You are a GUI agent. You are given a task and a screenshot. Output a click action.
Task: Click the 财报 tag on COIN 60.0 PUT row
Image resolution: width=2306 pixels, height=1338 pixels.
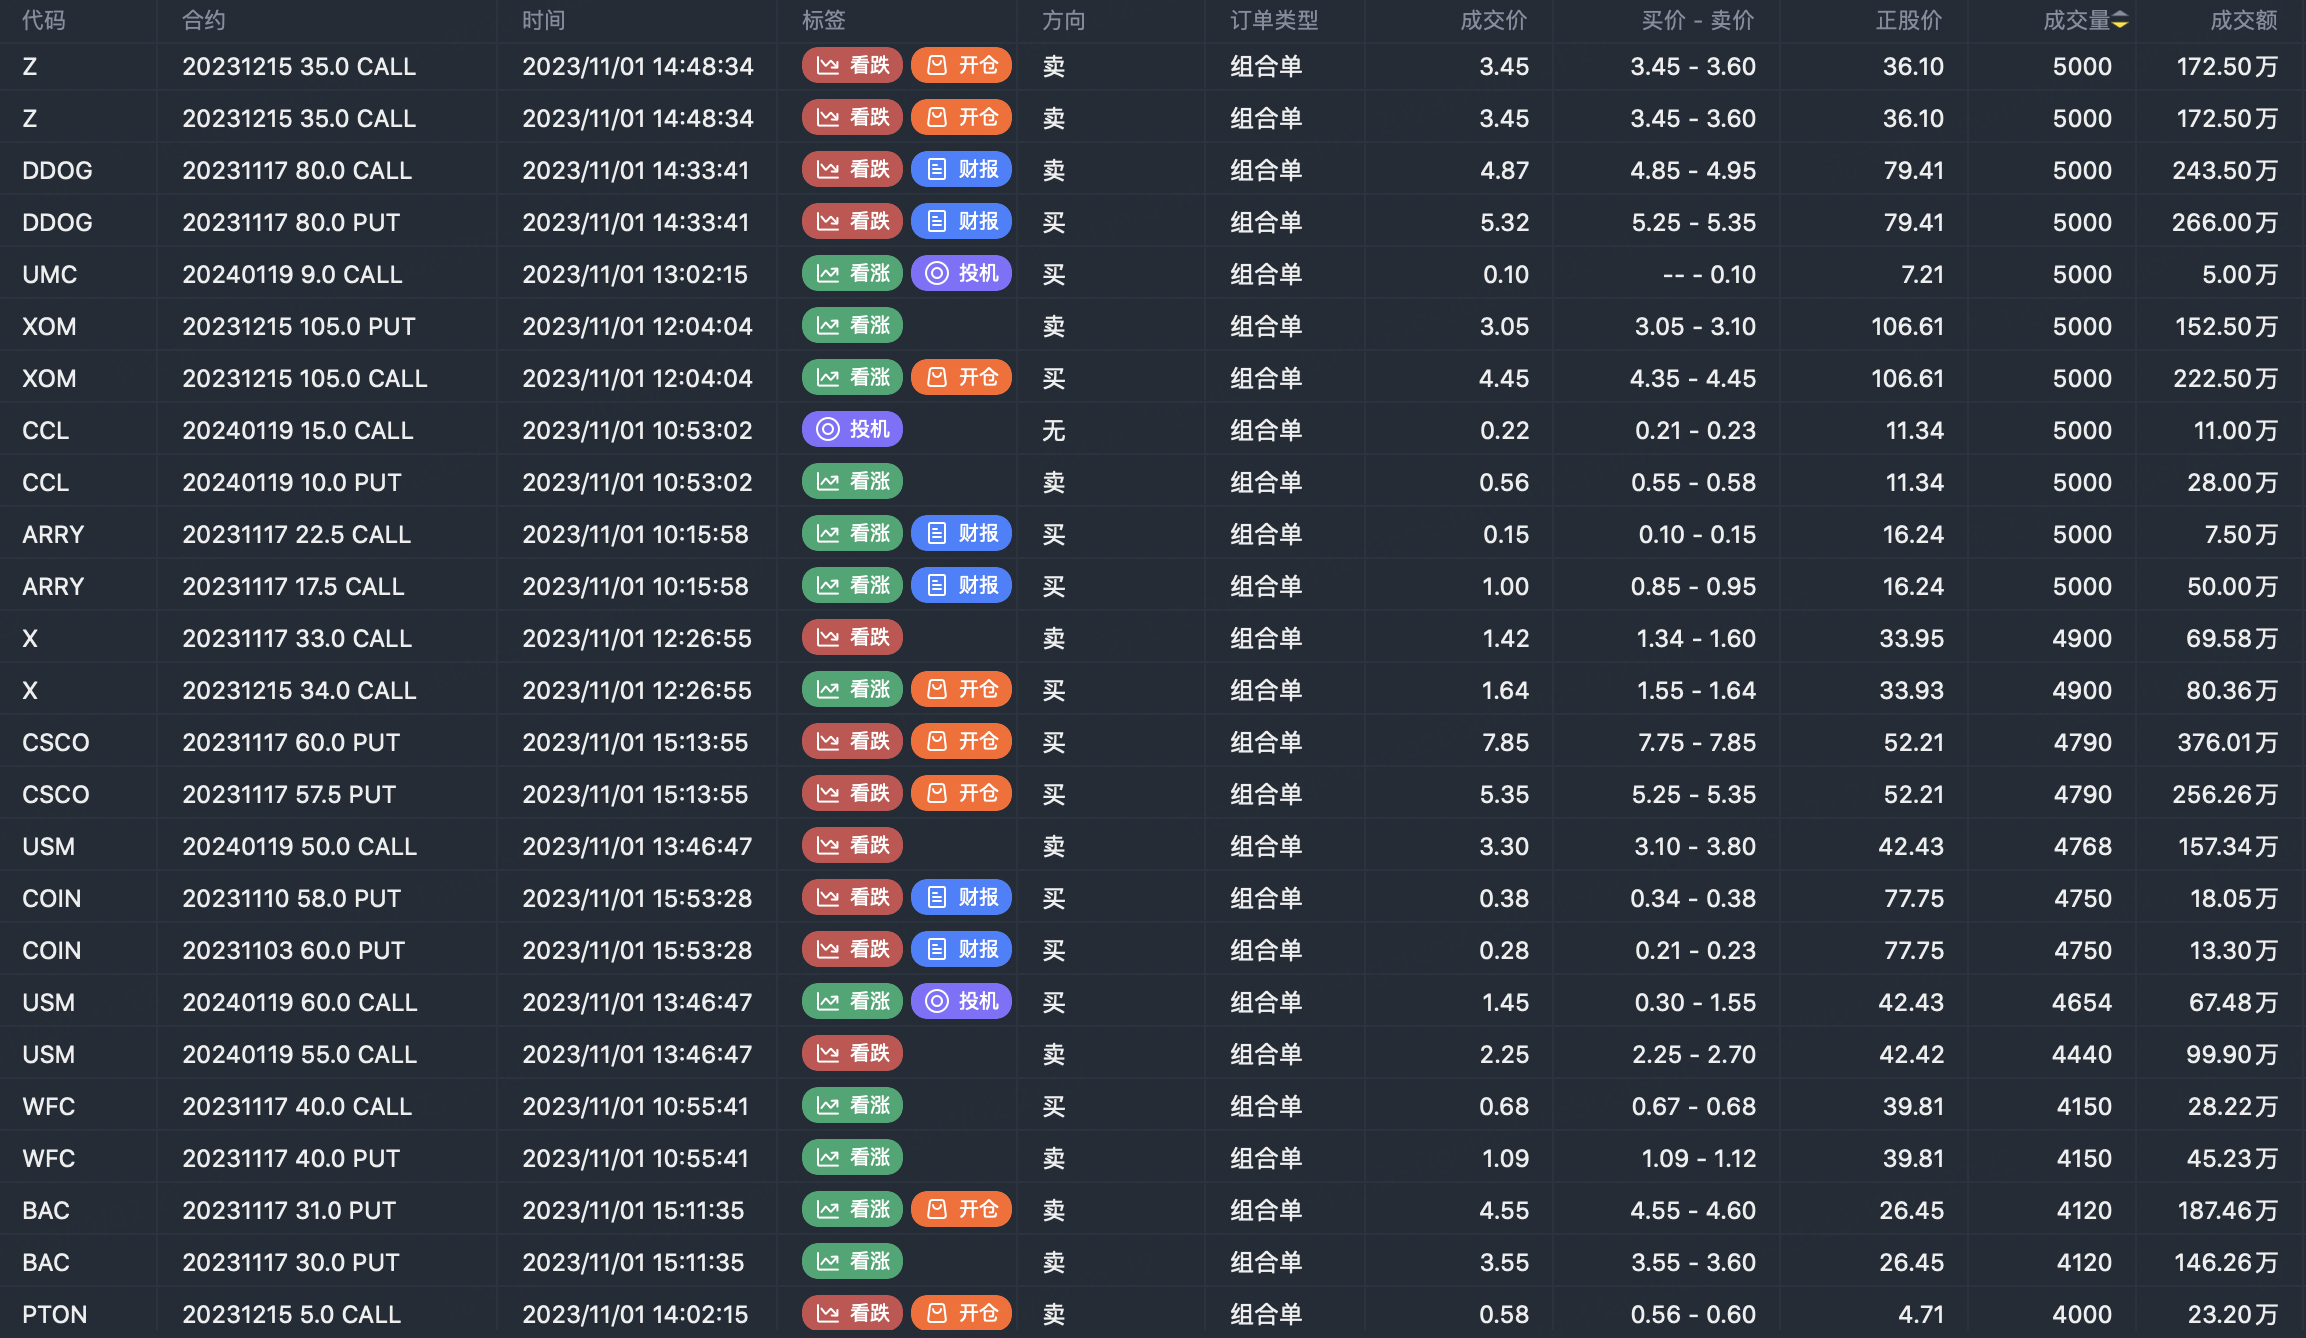click(x=961, y=949)
